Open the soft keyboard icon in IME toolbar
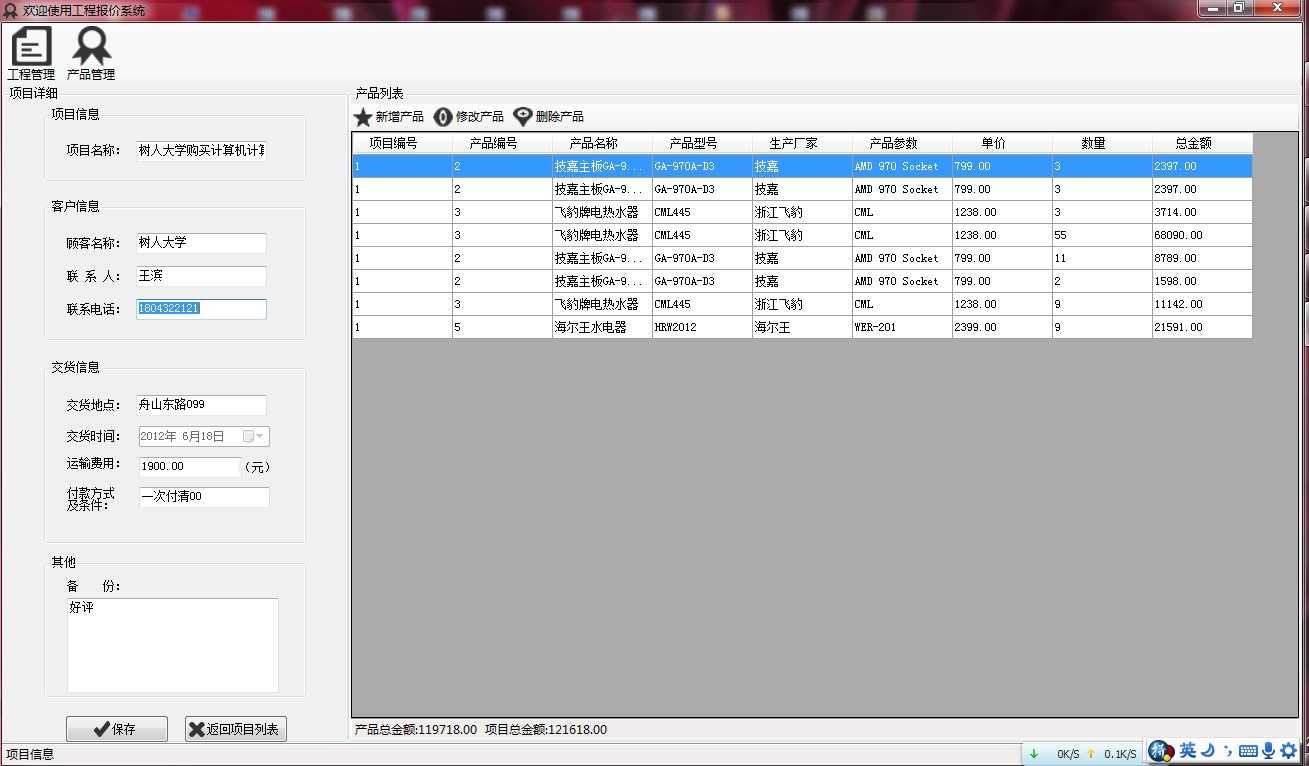This screenshot has height=766, width=1309. click(1248, 751)
